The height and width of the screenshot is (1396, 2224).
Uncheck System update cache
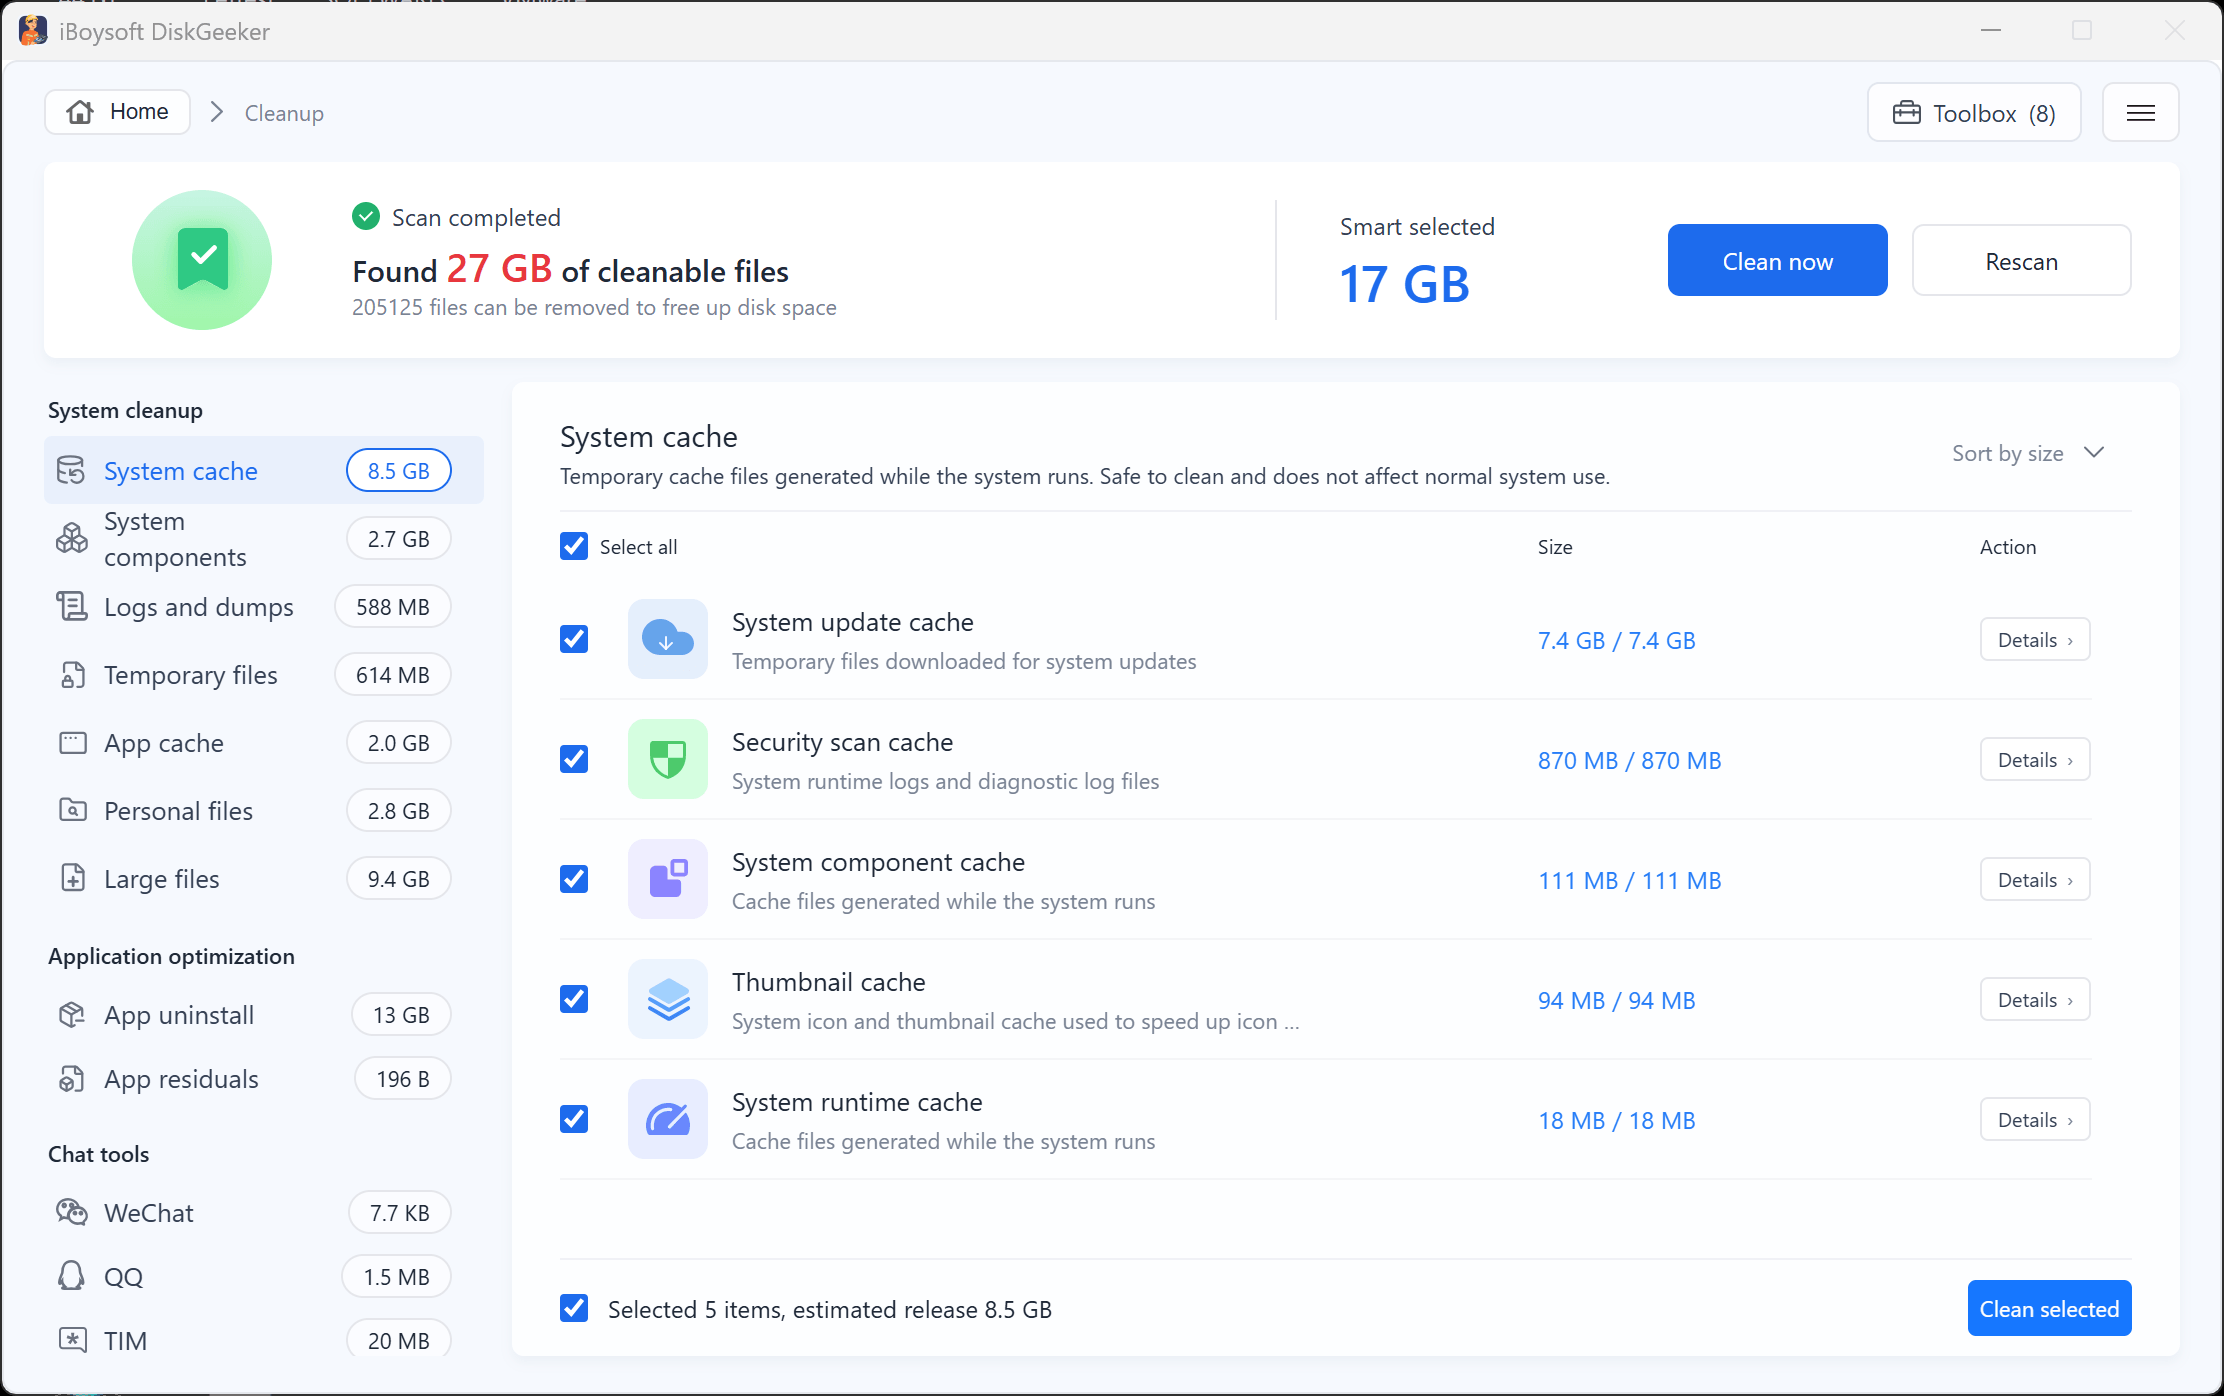pos(574,639)
